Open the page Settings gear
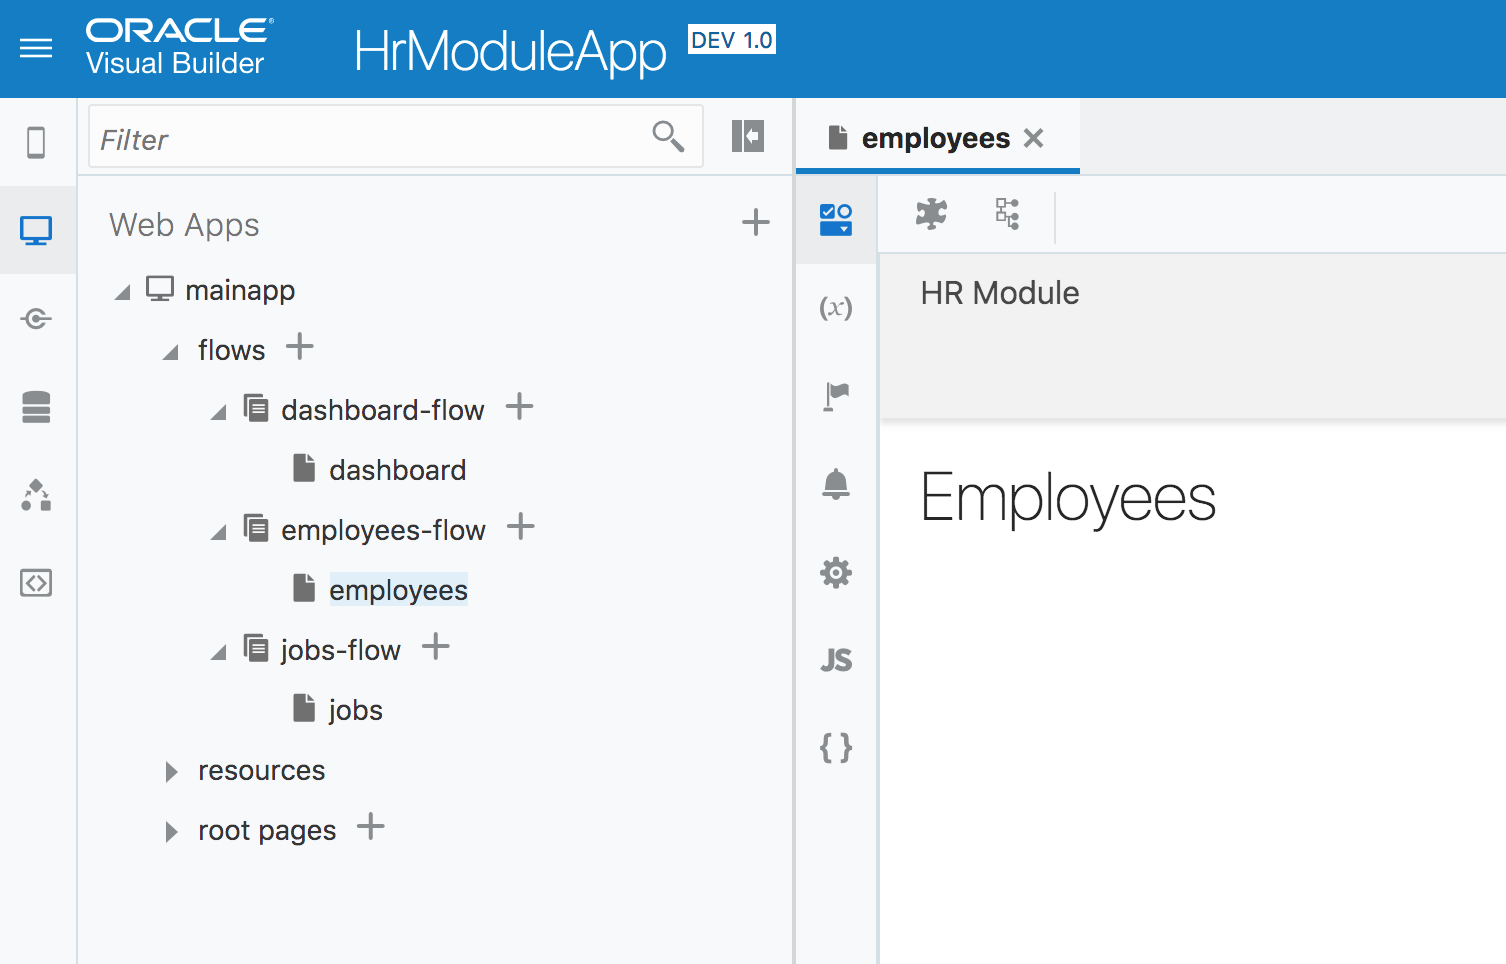This screenshot has height=964, width=1506. point(836,572)
